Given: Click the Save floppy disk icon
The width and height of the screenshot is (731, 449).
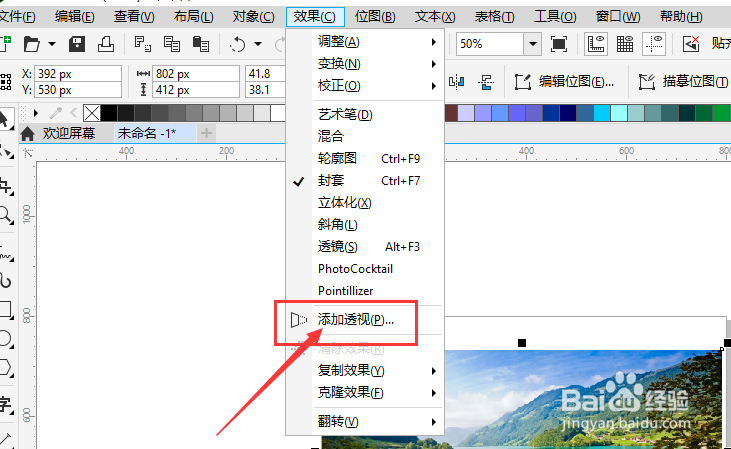Looking at the screenshot, I should click(77, 44).
